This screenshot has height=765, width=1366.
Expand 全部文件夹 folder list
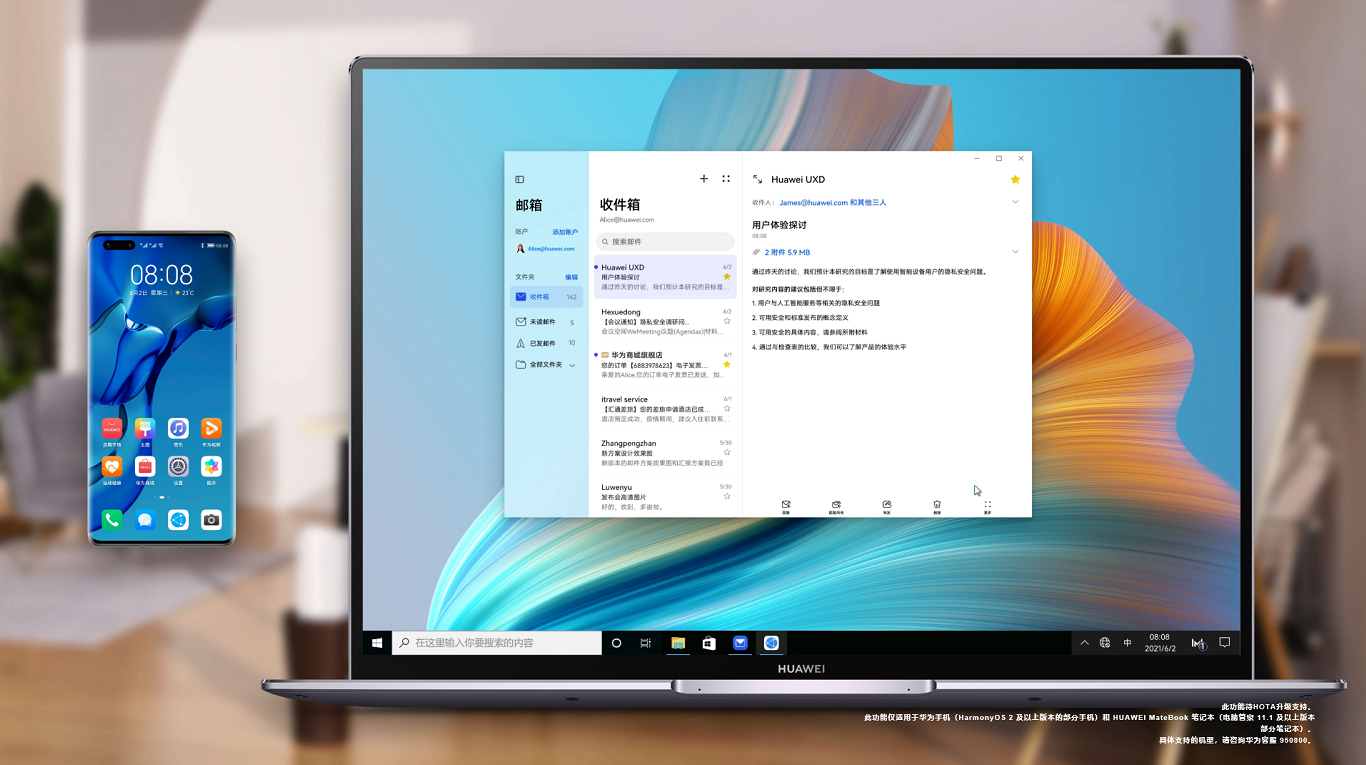(x=572, y=365)
